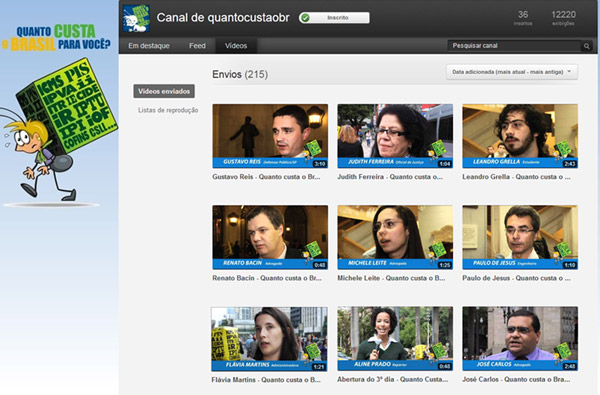
Task: Click title 'Abertura do 3º dia - Quanto Custa...'
Action: [393, 379]
